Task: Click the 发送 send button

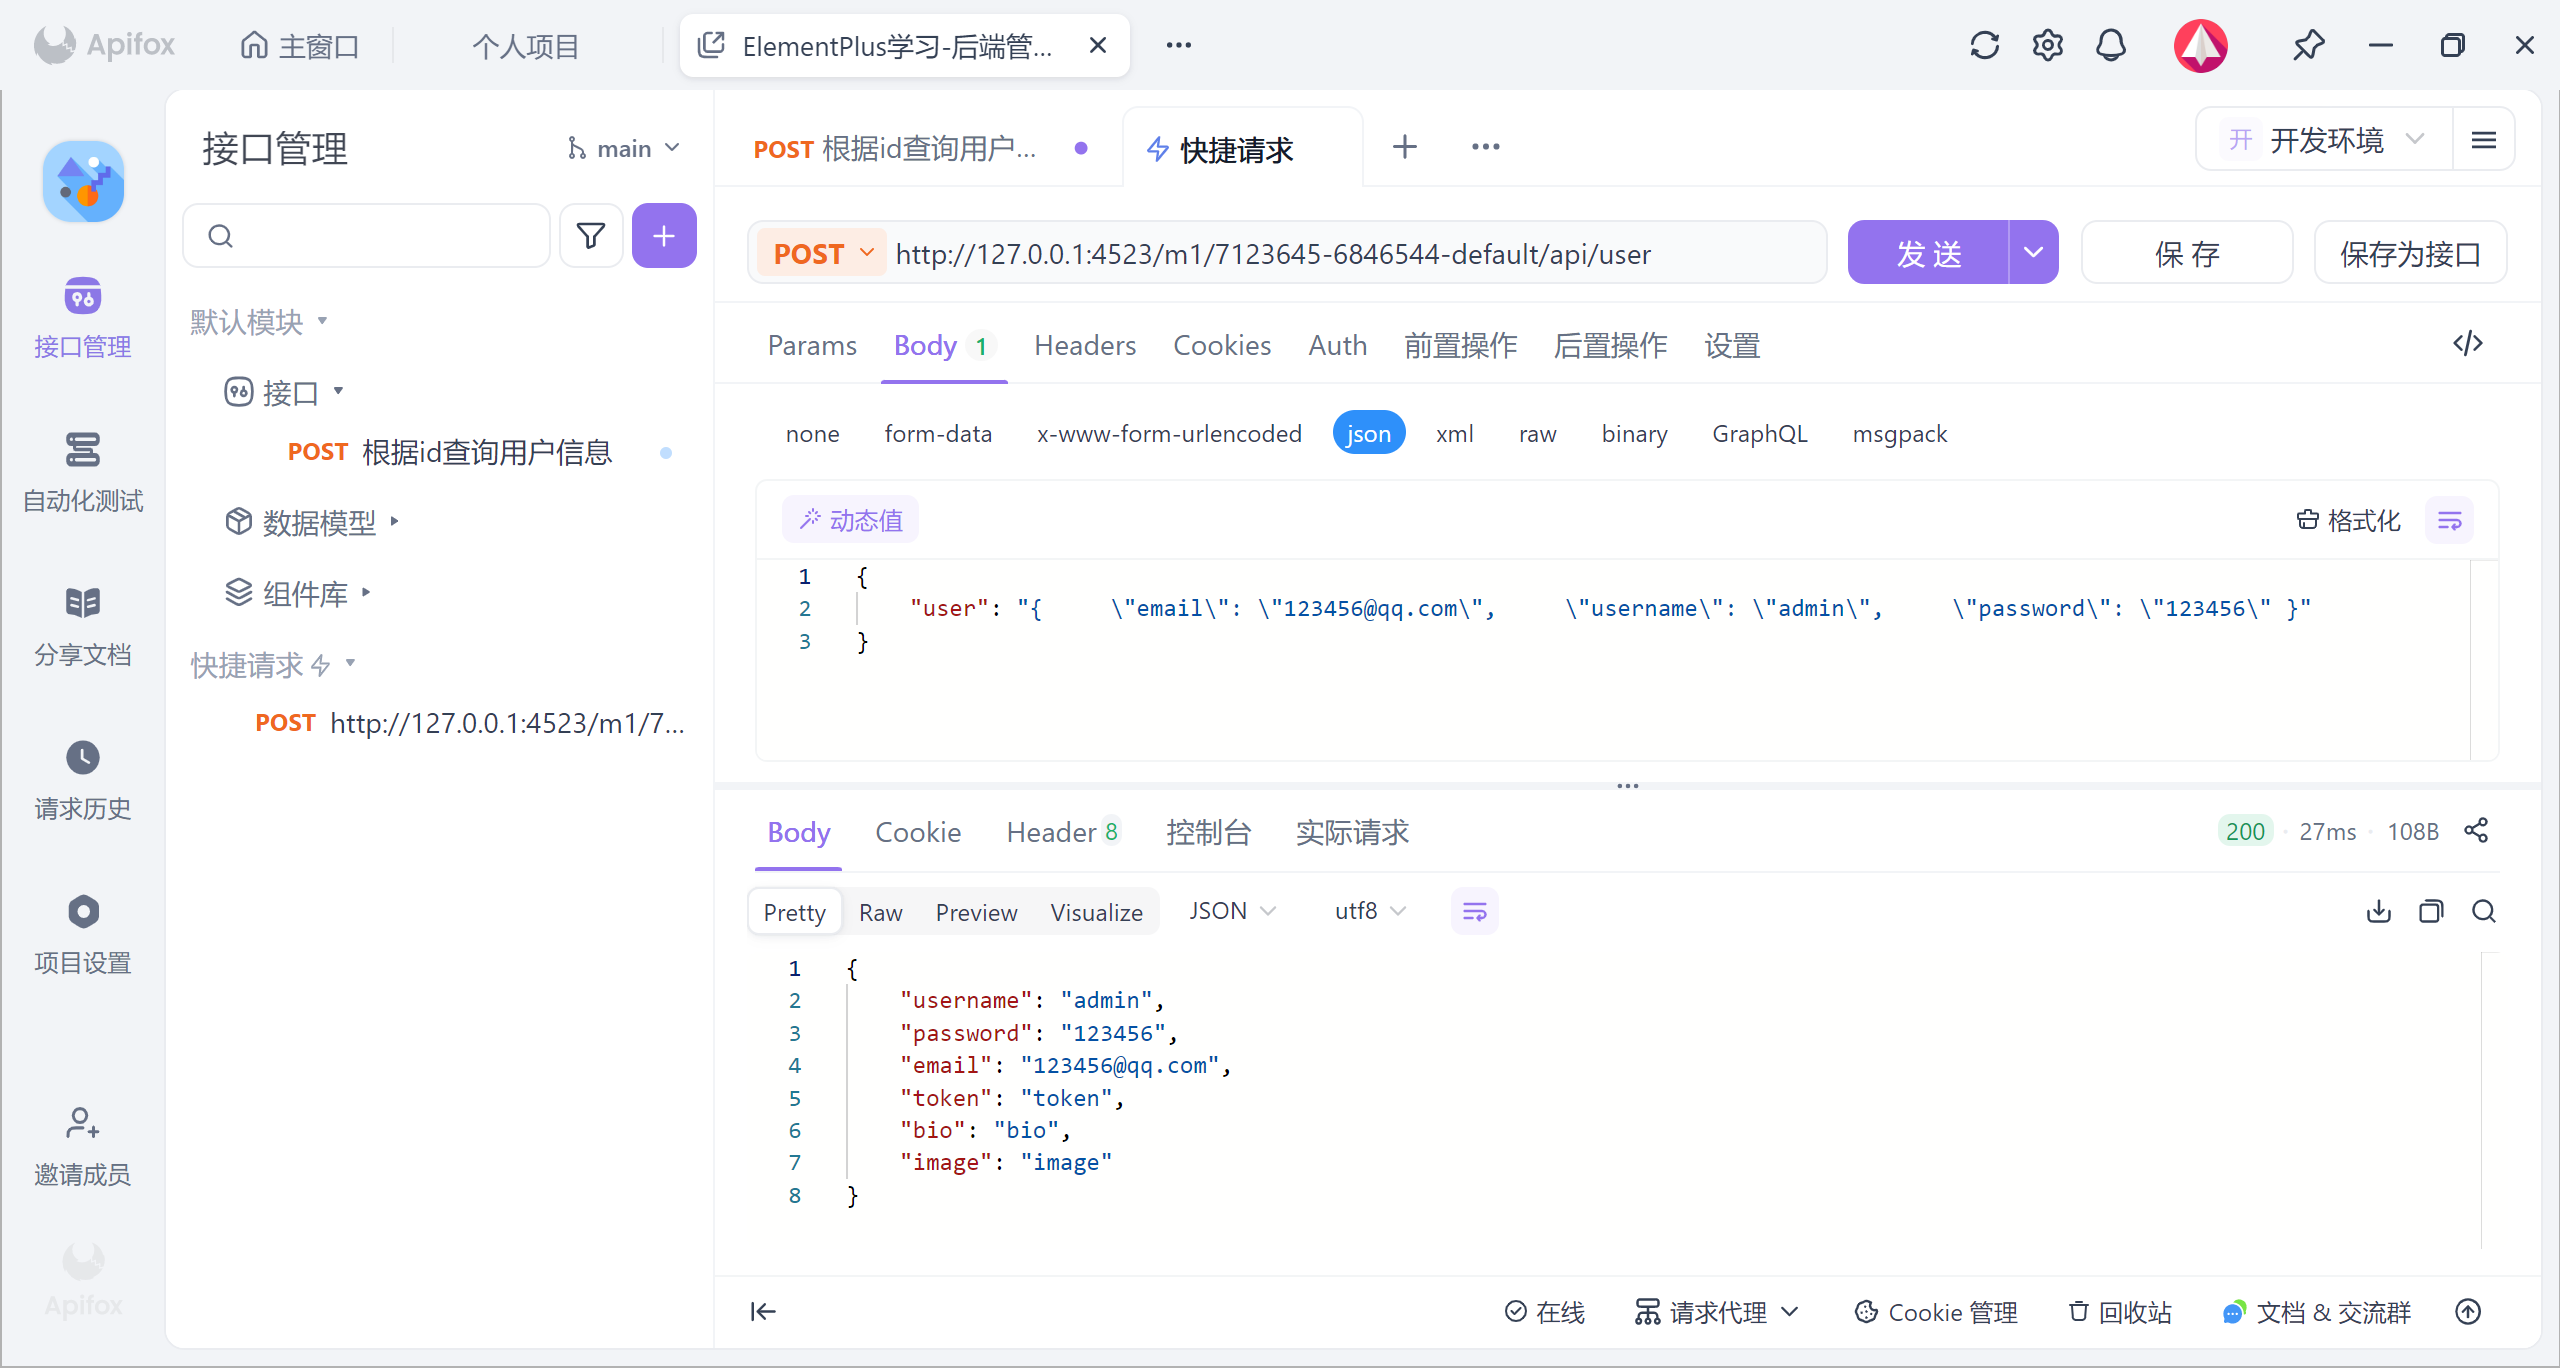Action: click(x=1927, y=254)
